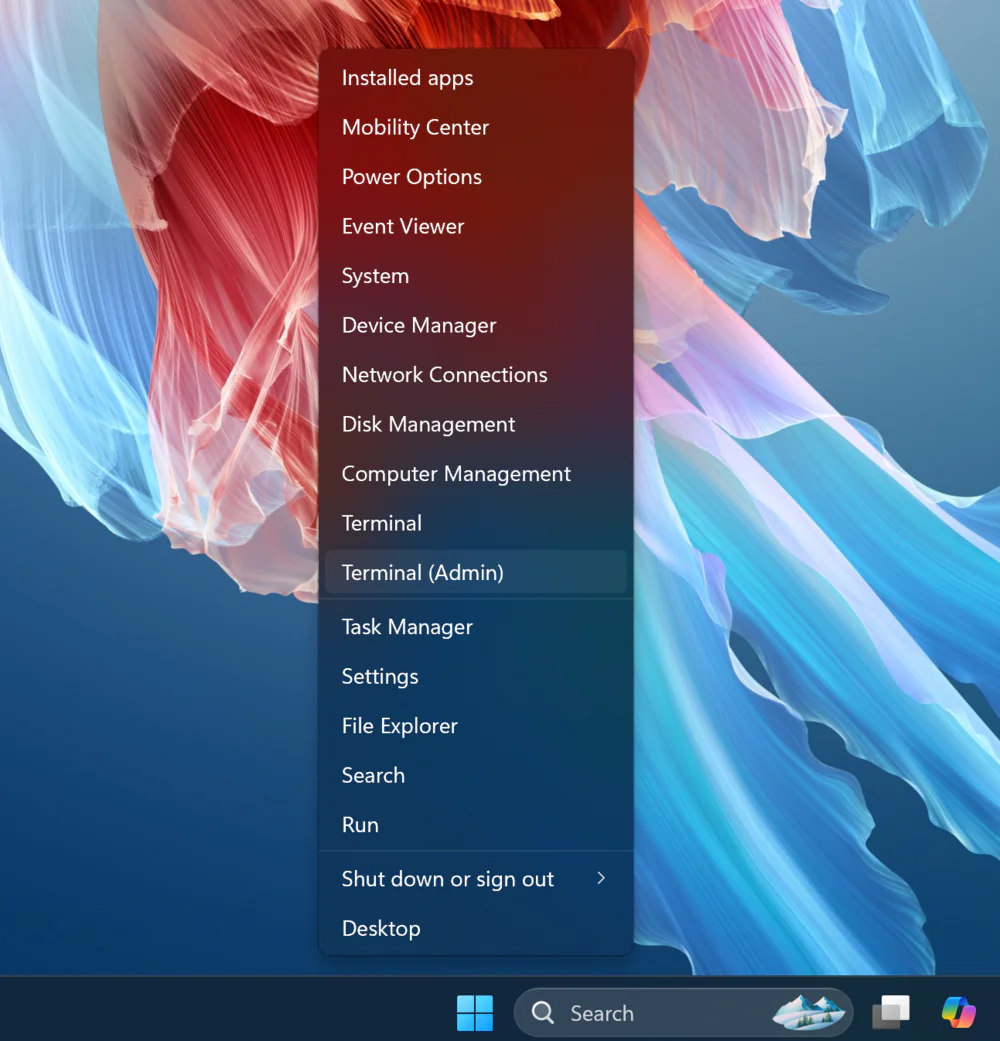Click the Windows Start button

click(x=475, y=1012)
